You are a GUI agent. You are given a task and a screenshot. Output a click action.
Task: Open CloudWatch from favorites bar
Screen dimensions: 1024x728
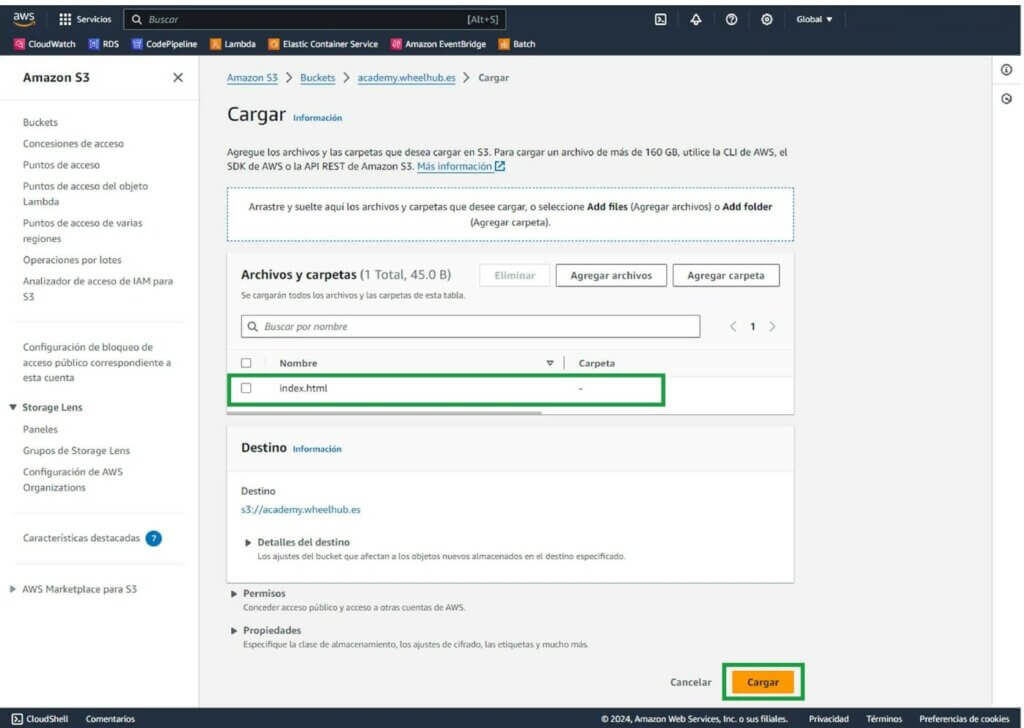pos(45,44)
